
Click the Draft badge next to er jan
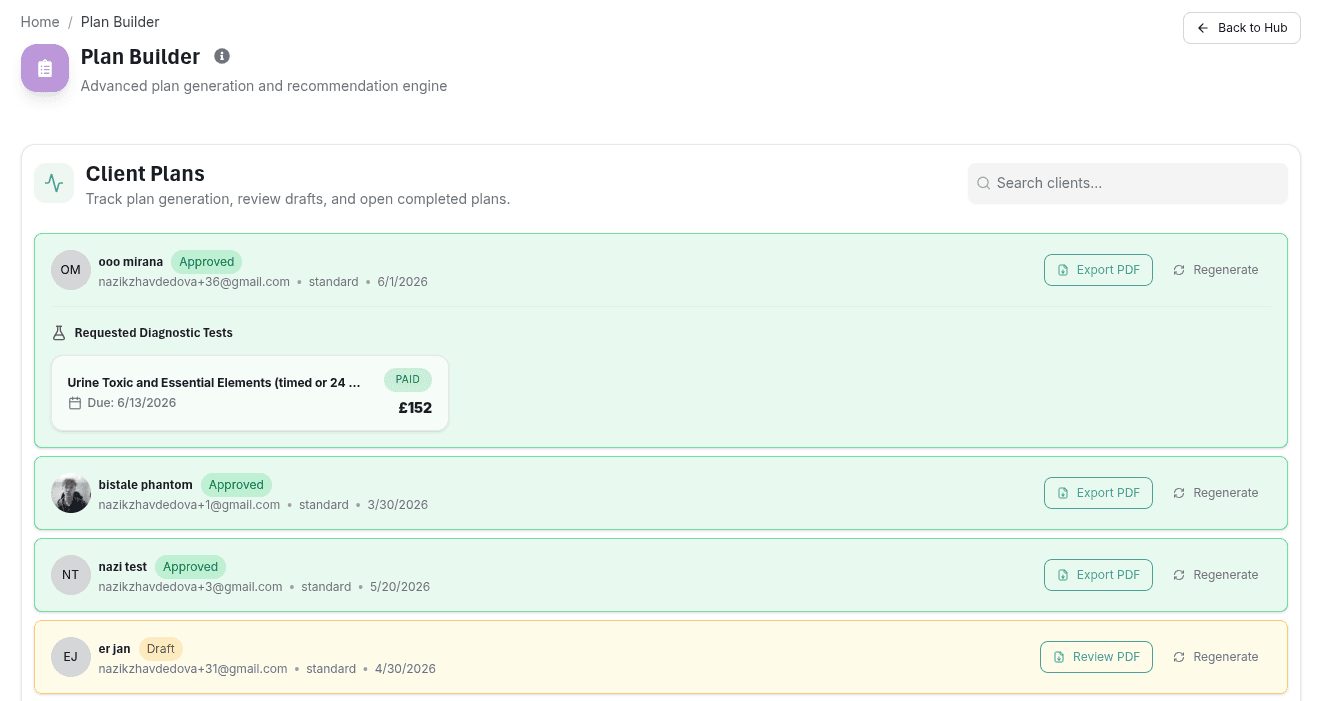tap(161, 649)
